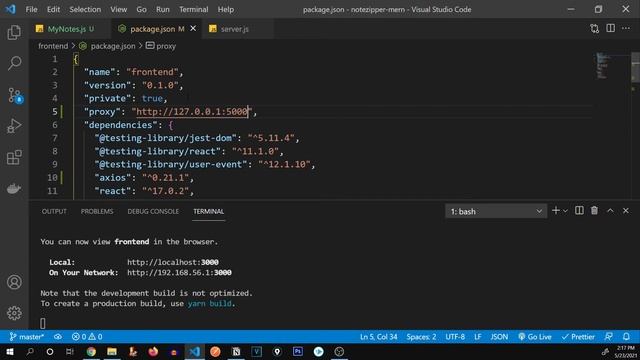
Task: Close the terminal panel
Action: coord(626,211)
